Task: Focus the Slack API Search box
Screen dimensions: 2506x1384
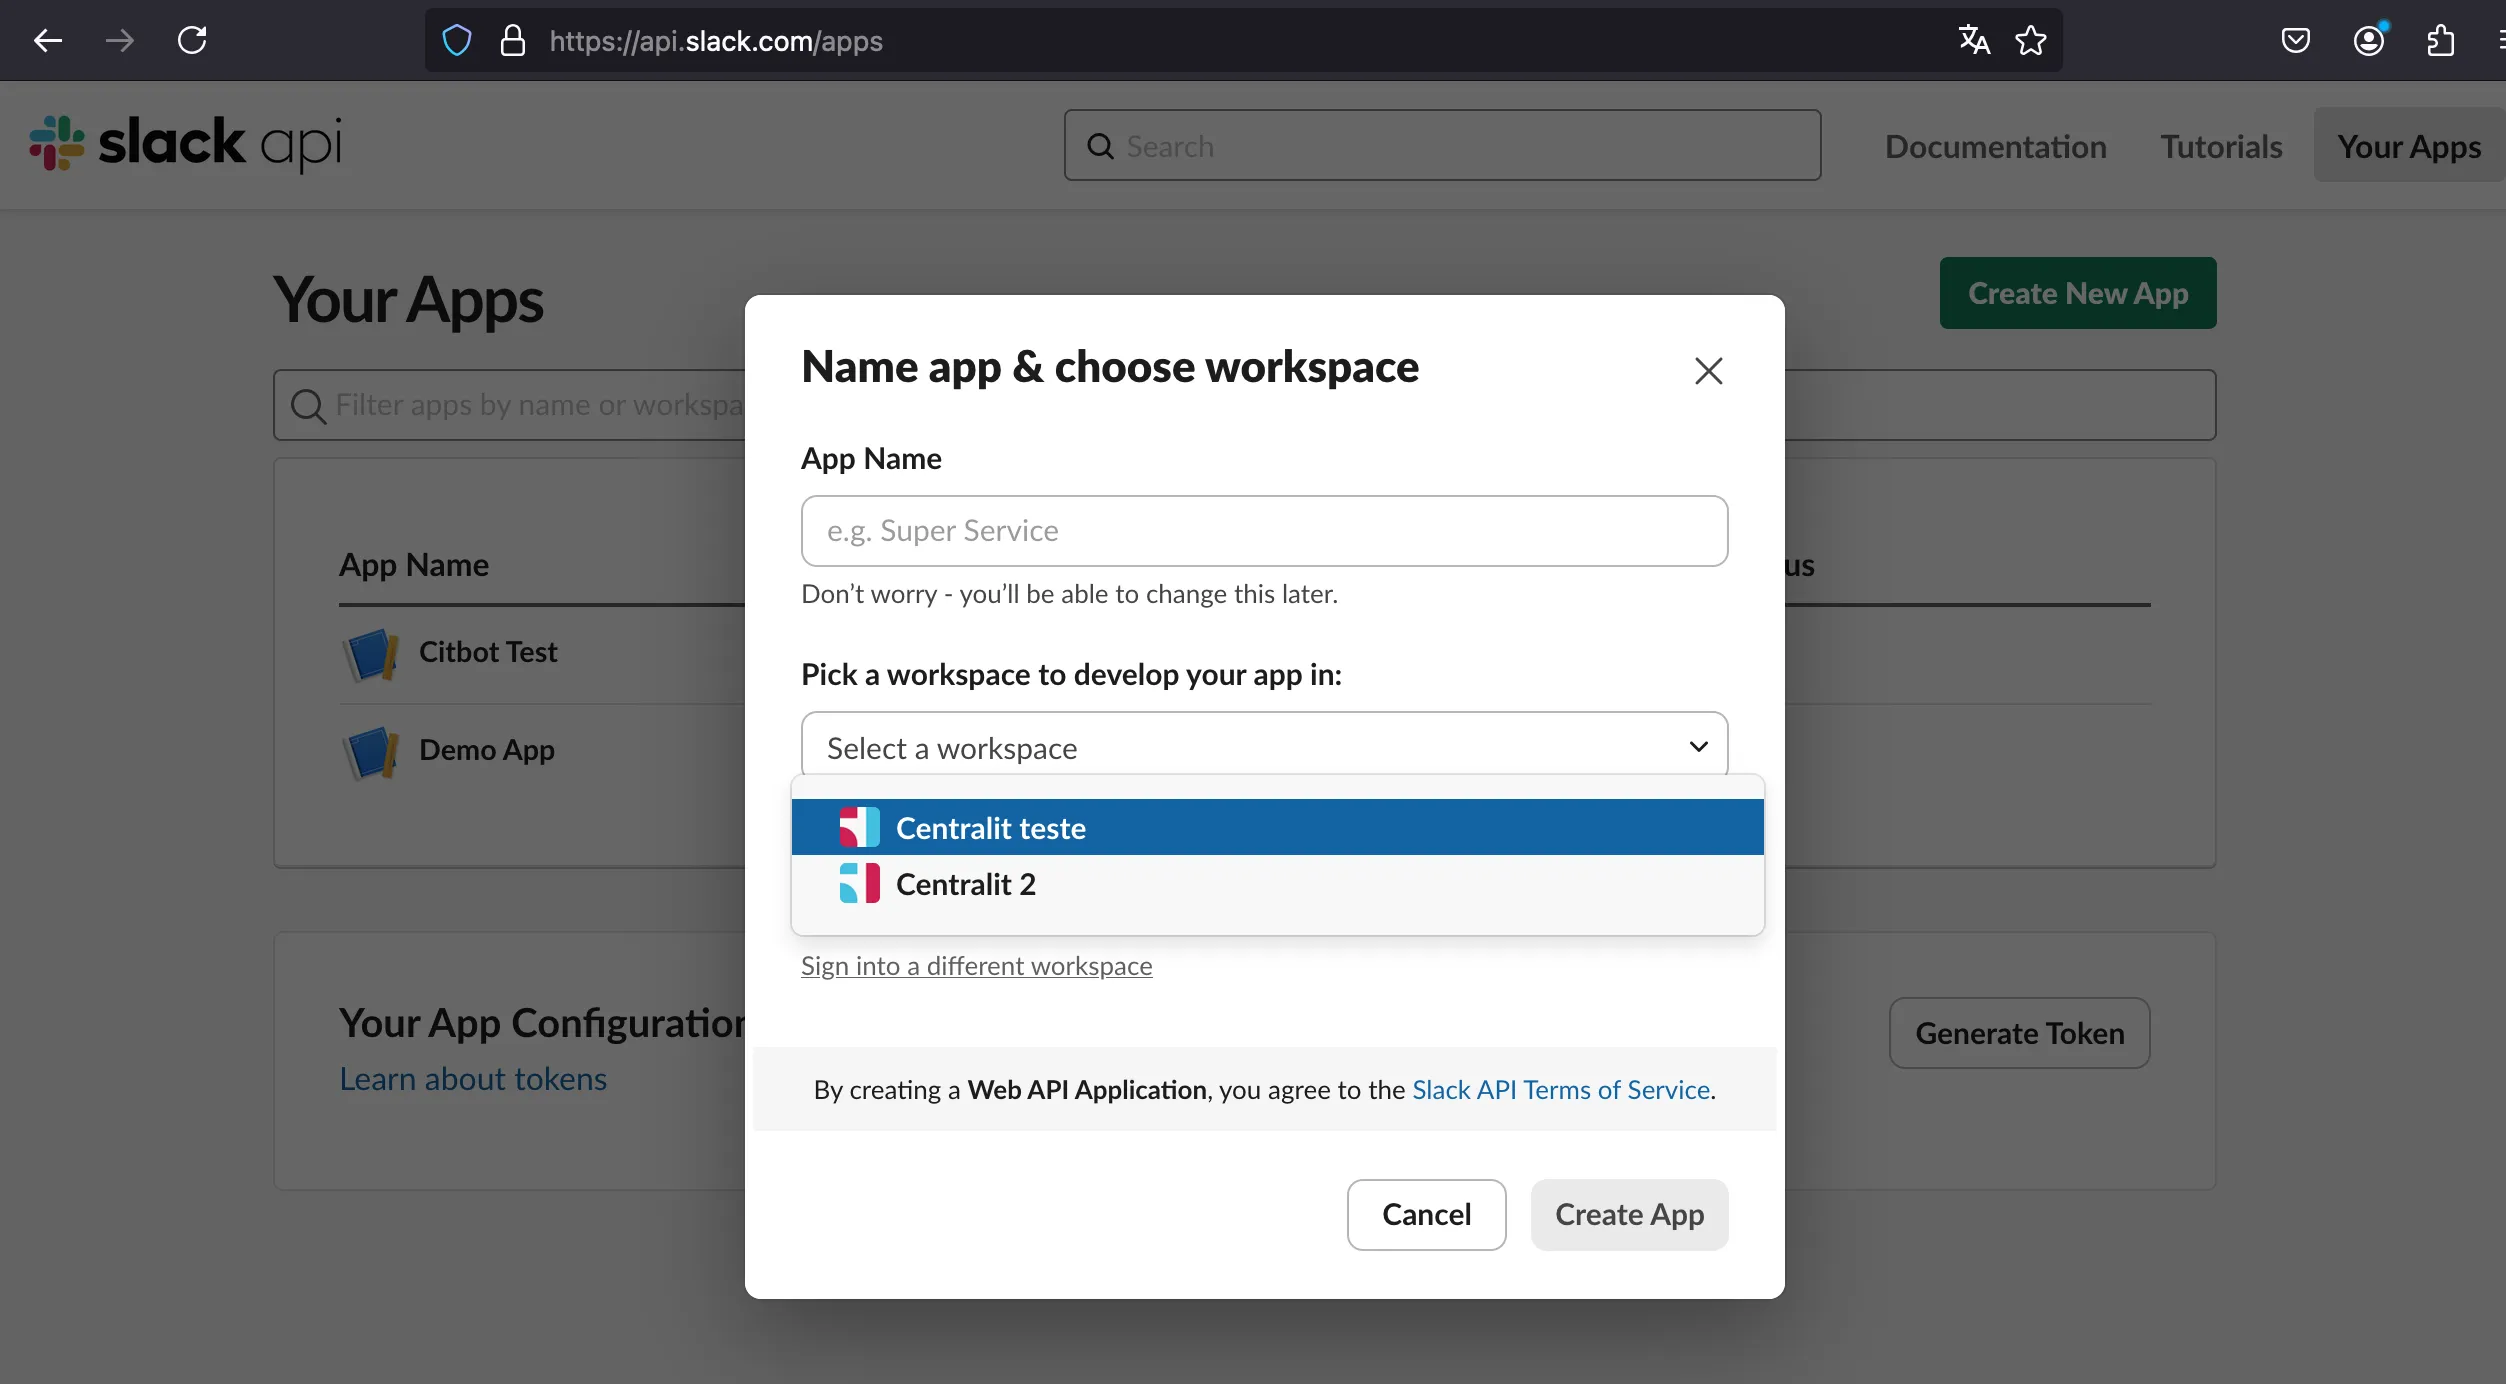Action: [1442, 146]
